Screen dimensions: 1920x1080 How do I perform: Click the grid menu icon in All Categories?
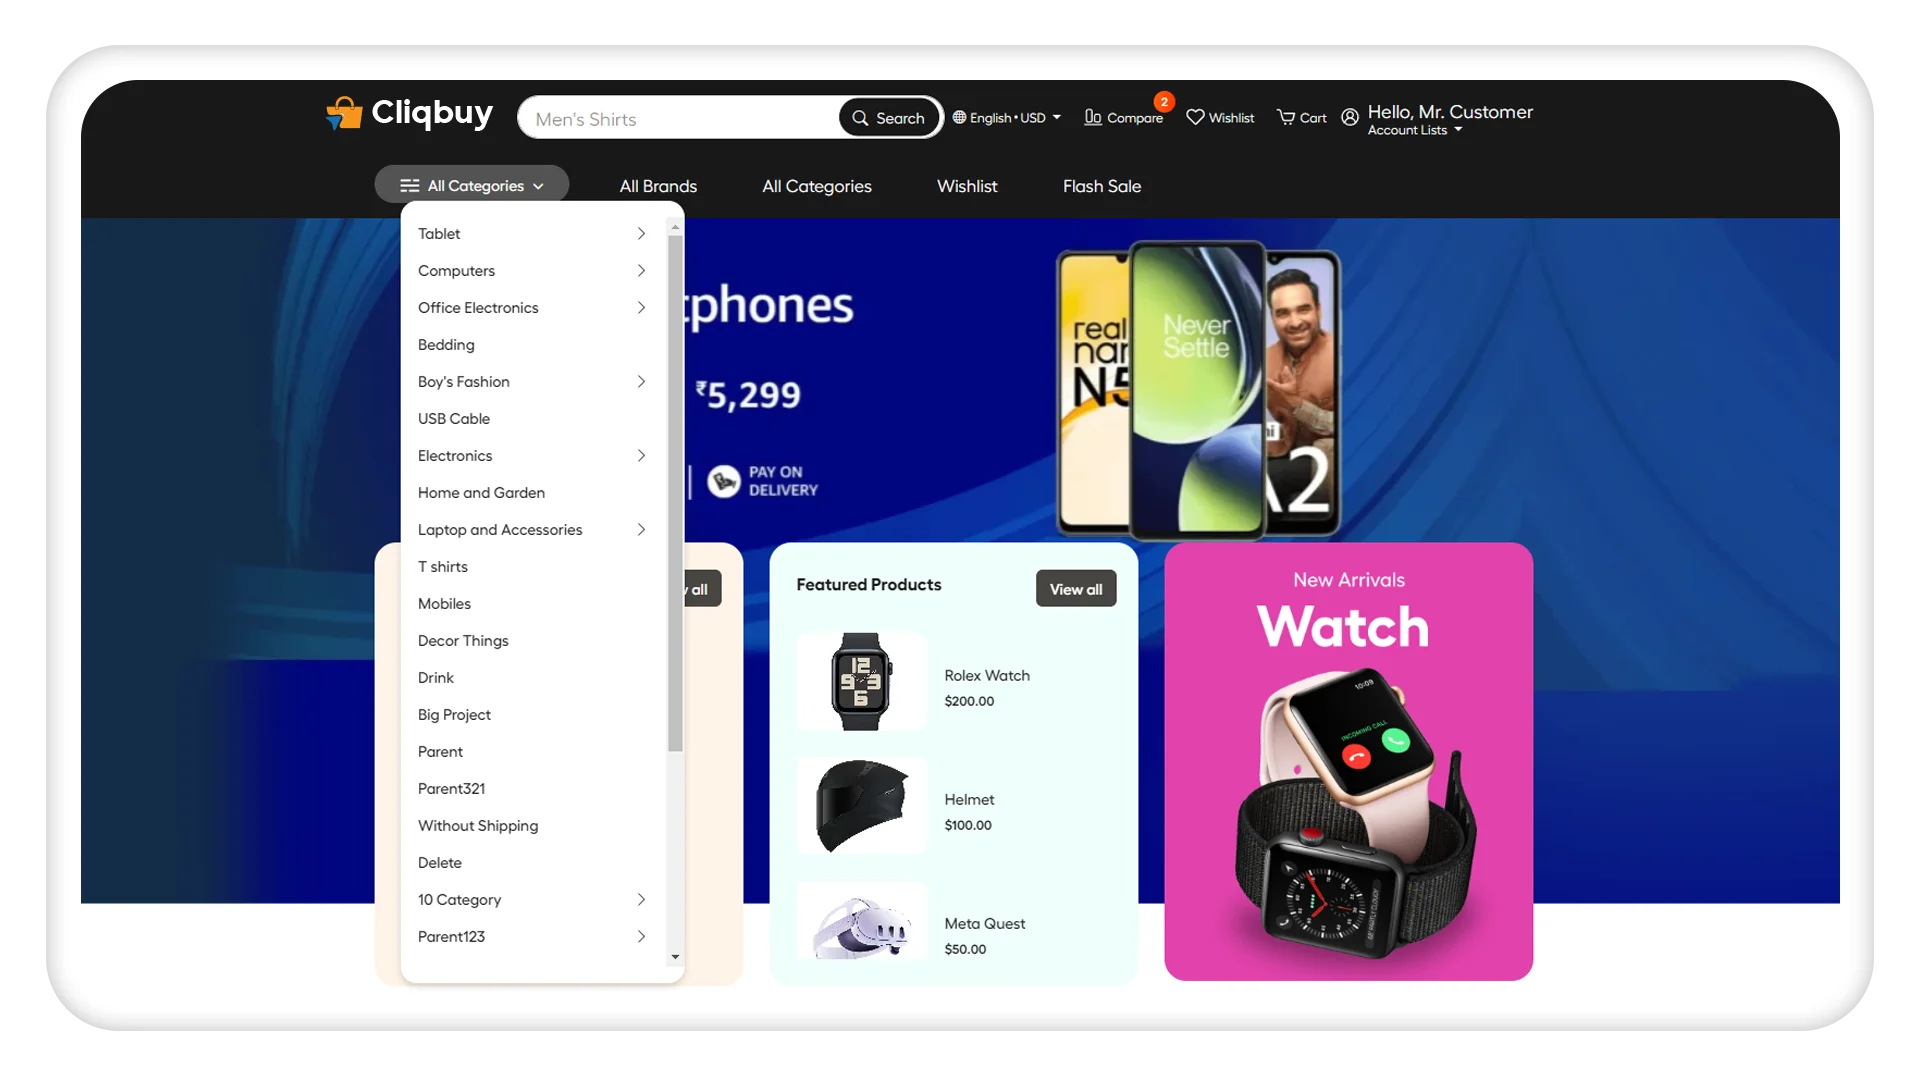coord(409,185)
